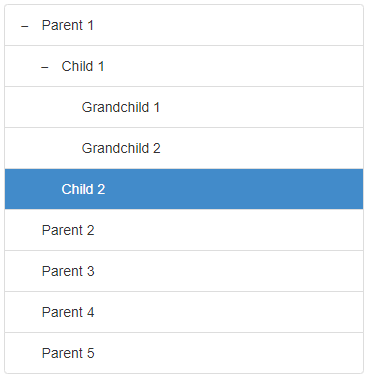Click the Parent 3 text label
The height and width of the screenshot is (379, 369).
coord(68,271)
